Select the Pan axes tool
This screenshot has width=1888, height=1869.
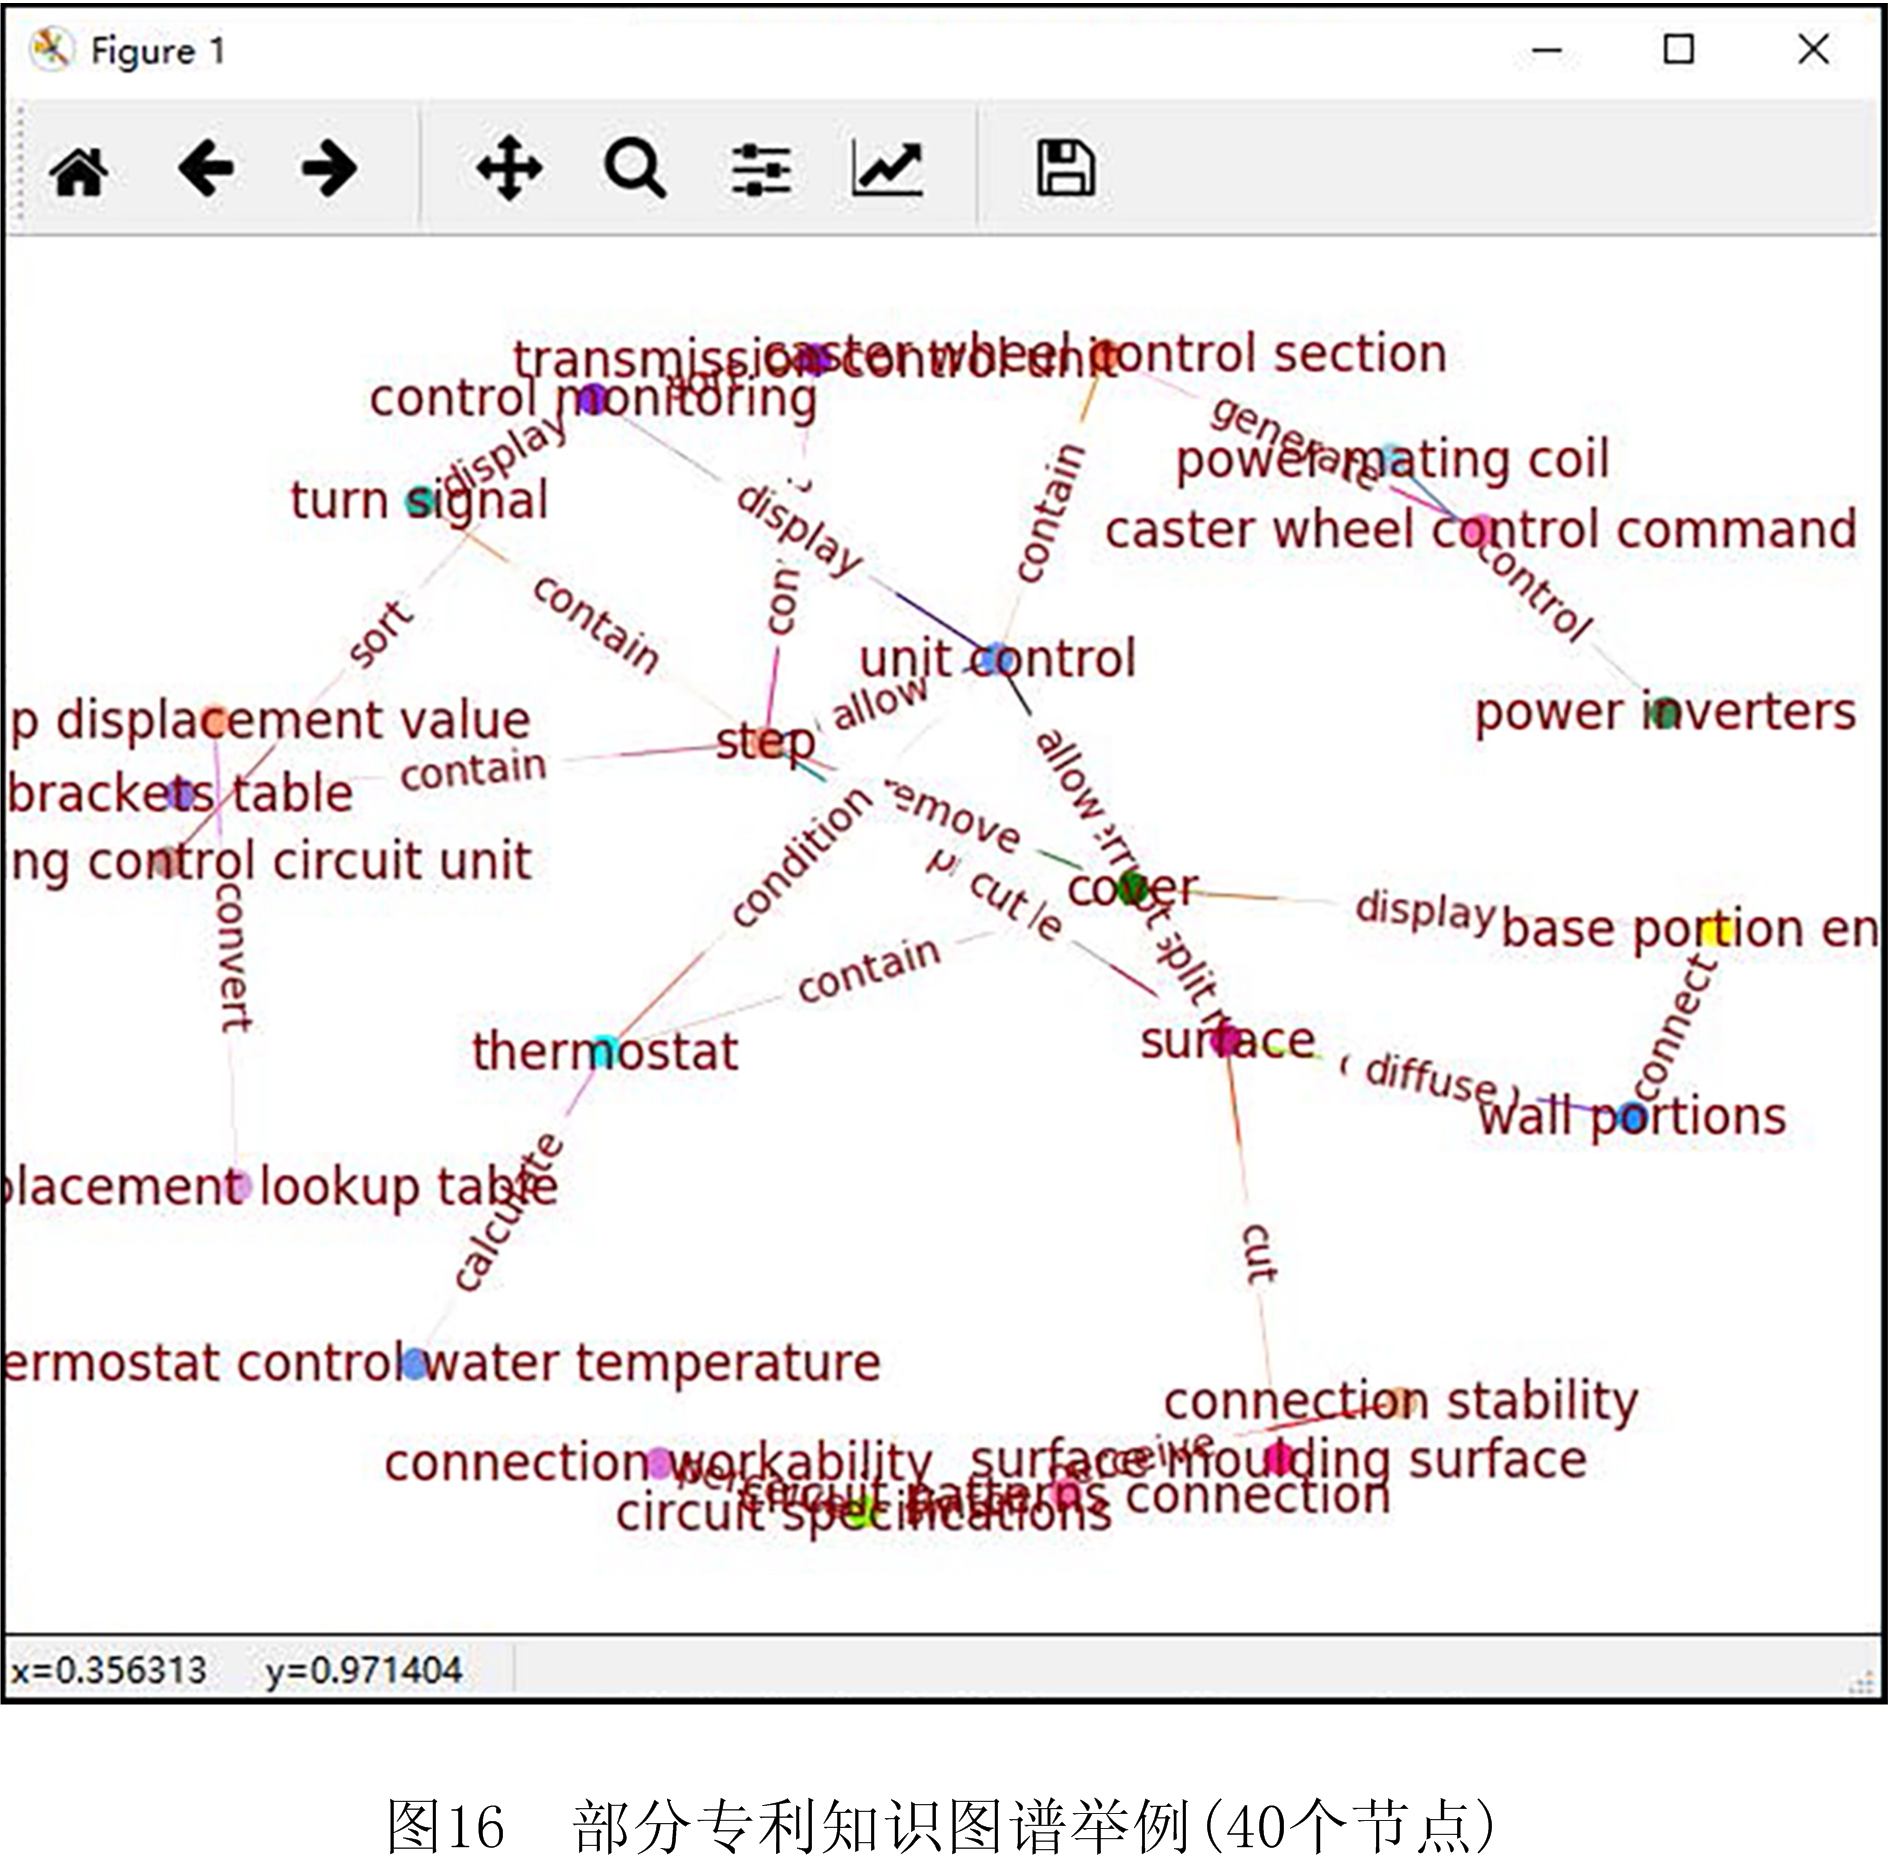pyautogui.click(x=509, y=168)
